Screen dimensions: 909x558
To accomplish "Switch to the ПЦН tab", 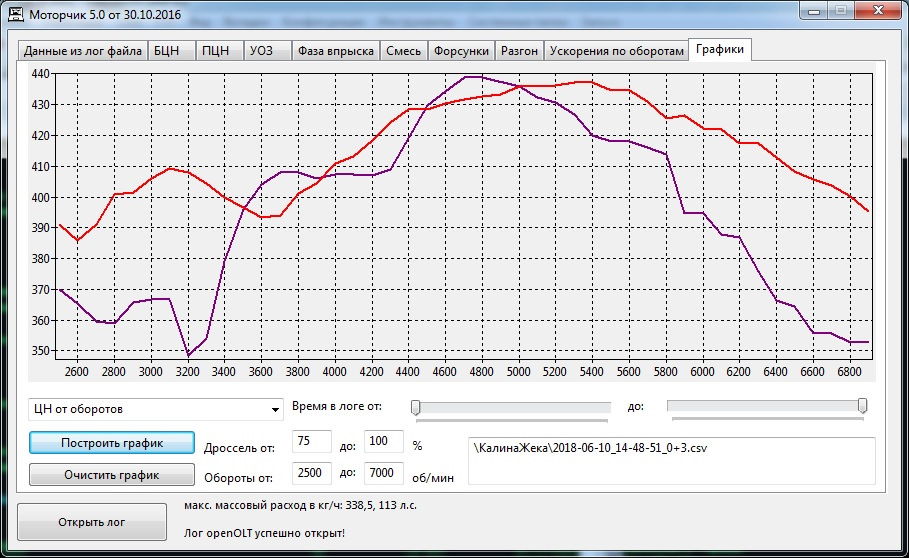I will tap(220, 51).
